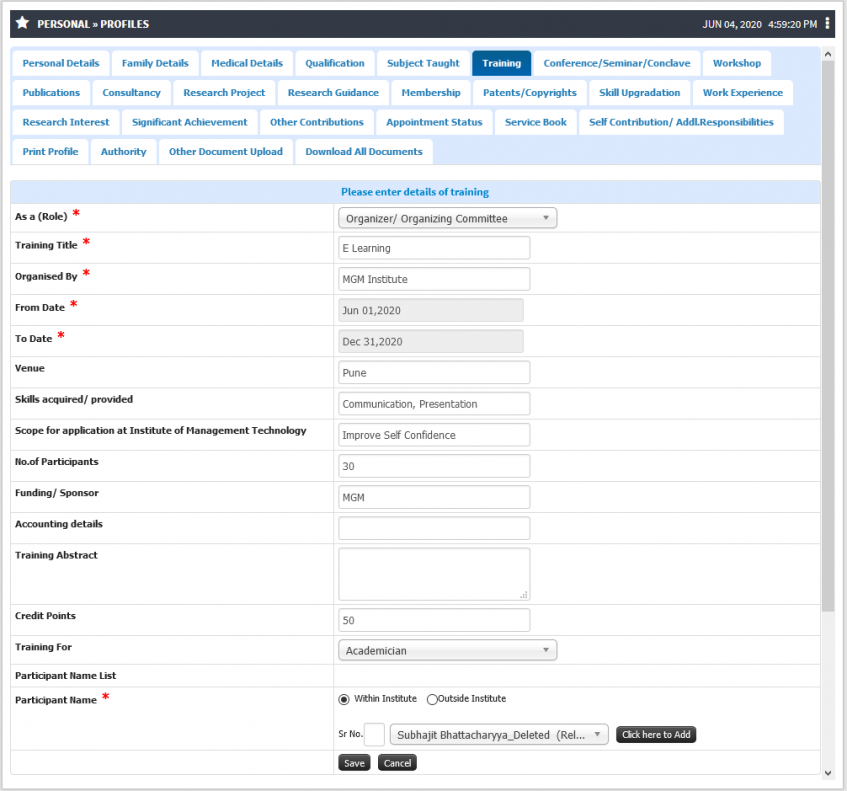The image size is (847, 791).
Task: Go to the Consultancy tab
Action: 131,93
